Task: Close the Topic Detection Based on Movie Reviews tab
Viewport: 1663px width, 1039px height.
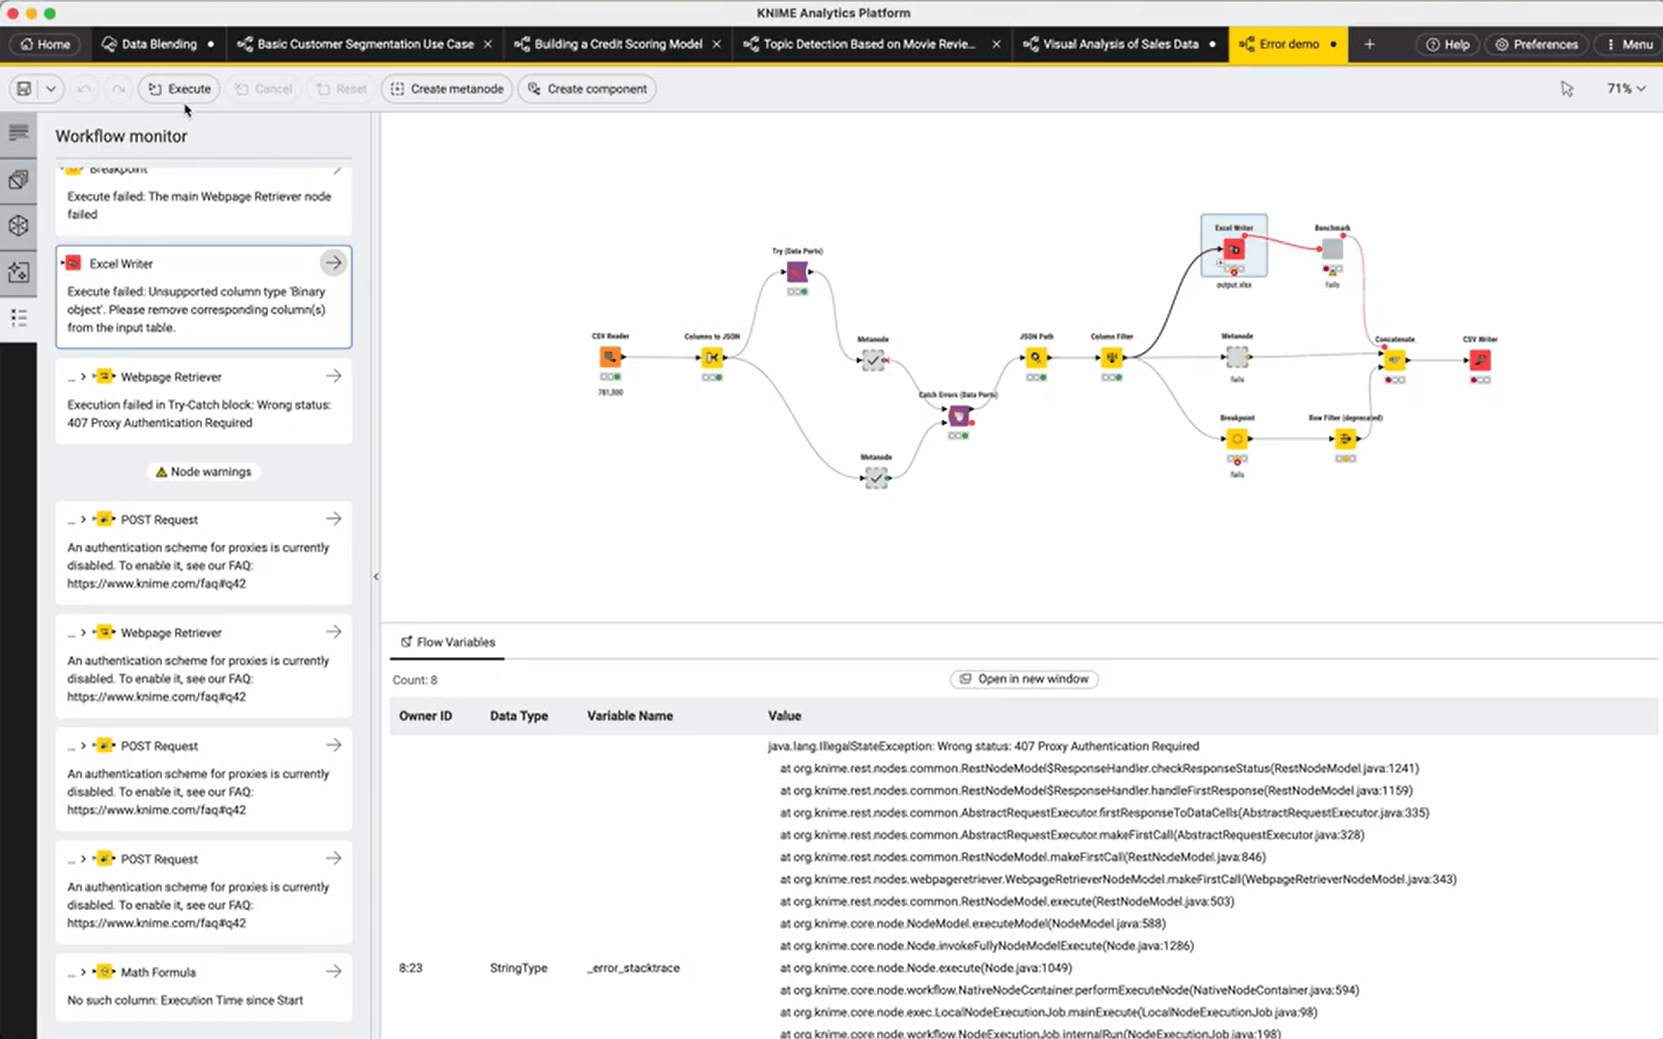Action: click(x=996, y=44)
